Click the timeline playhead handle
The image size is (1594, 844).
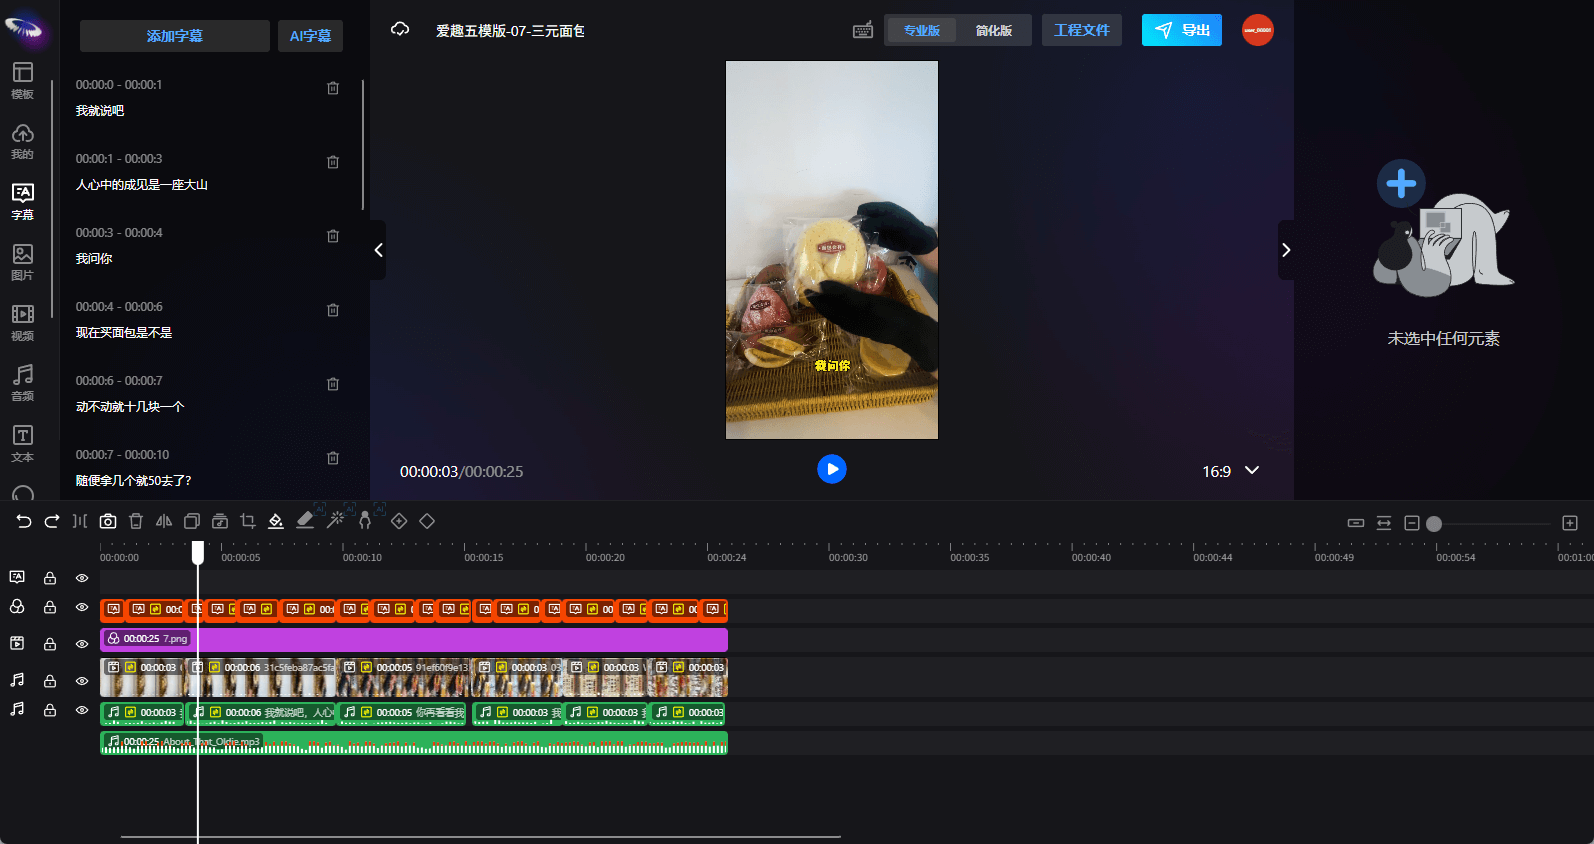point(198,552)
